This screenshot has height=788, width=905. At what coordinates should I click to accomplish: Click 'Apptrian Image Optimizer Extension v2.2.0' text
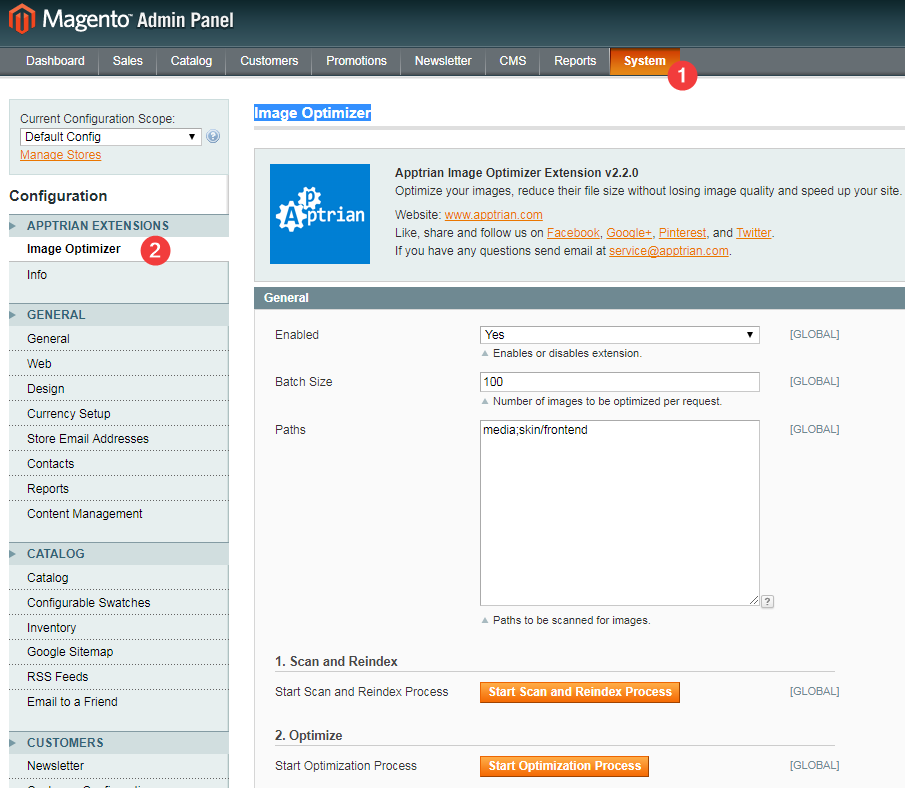[x=517, y=173]
